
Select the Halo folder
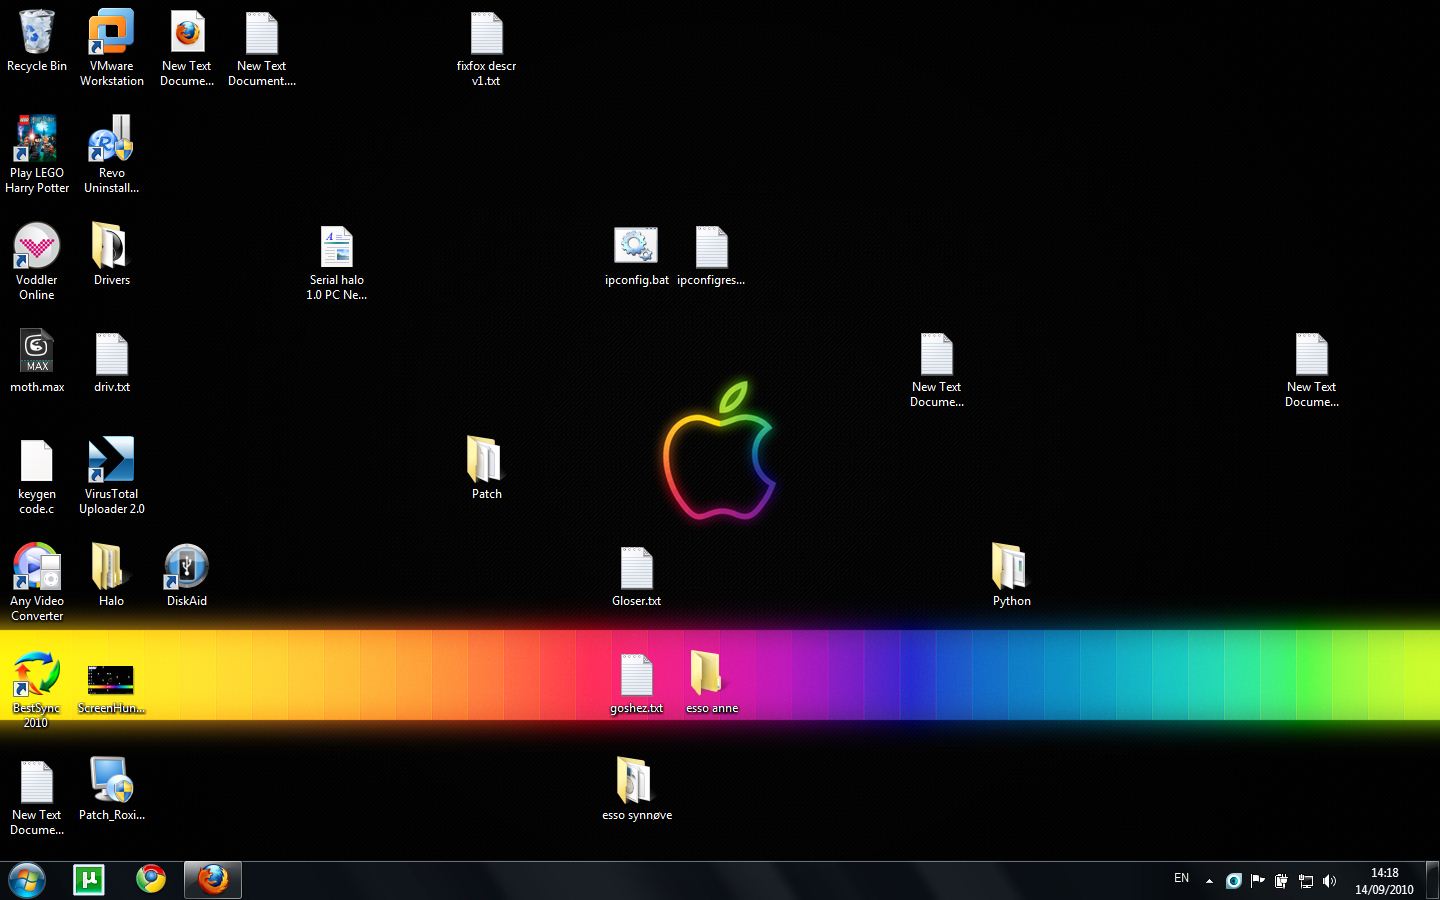click(x=111, y=575)
